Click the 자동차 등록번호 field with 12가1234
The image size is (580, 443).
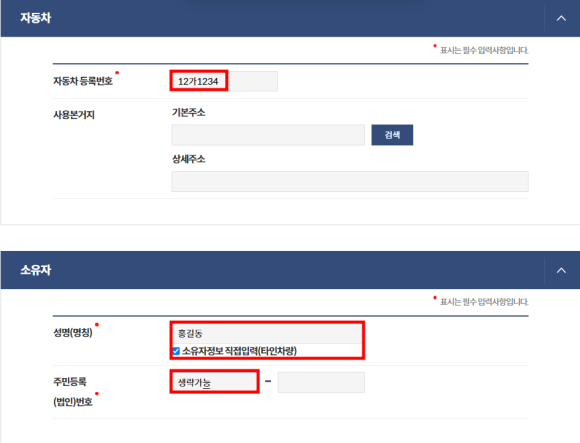(224, 81)
